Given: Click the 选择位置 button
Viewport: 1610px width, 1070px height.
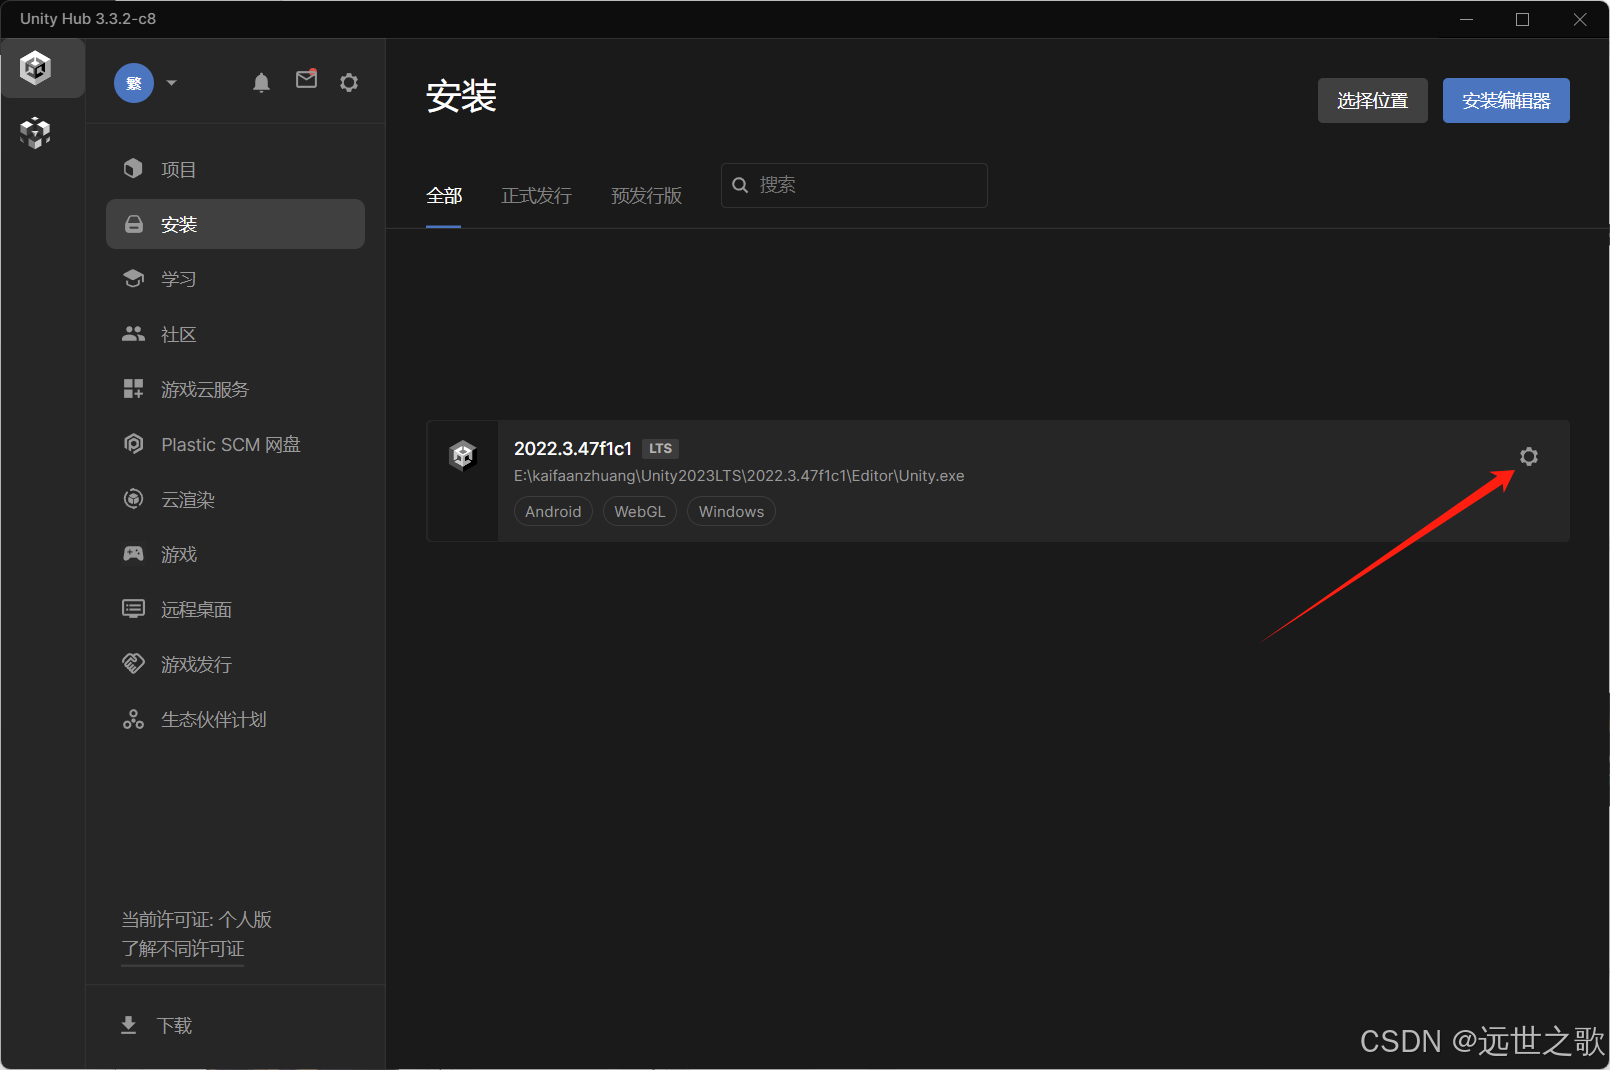Looking at the screenshot, I should coord(1372,101).
